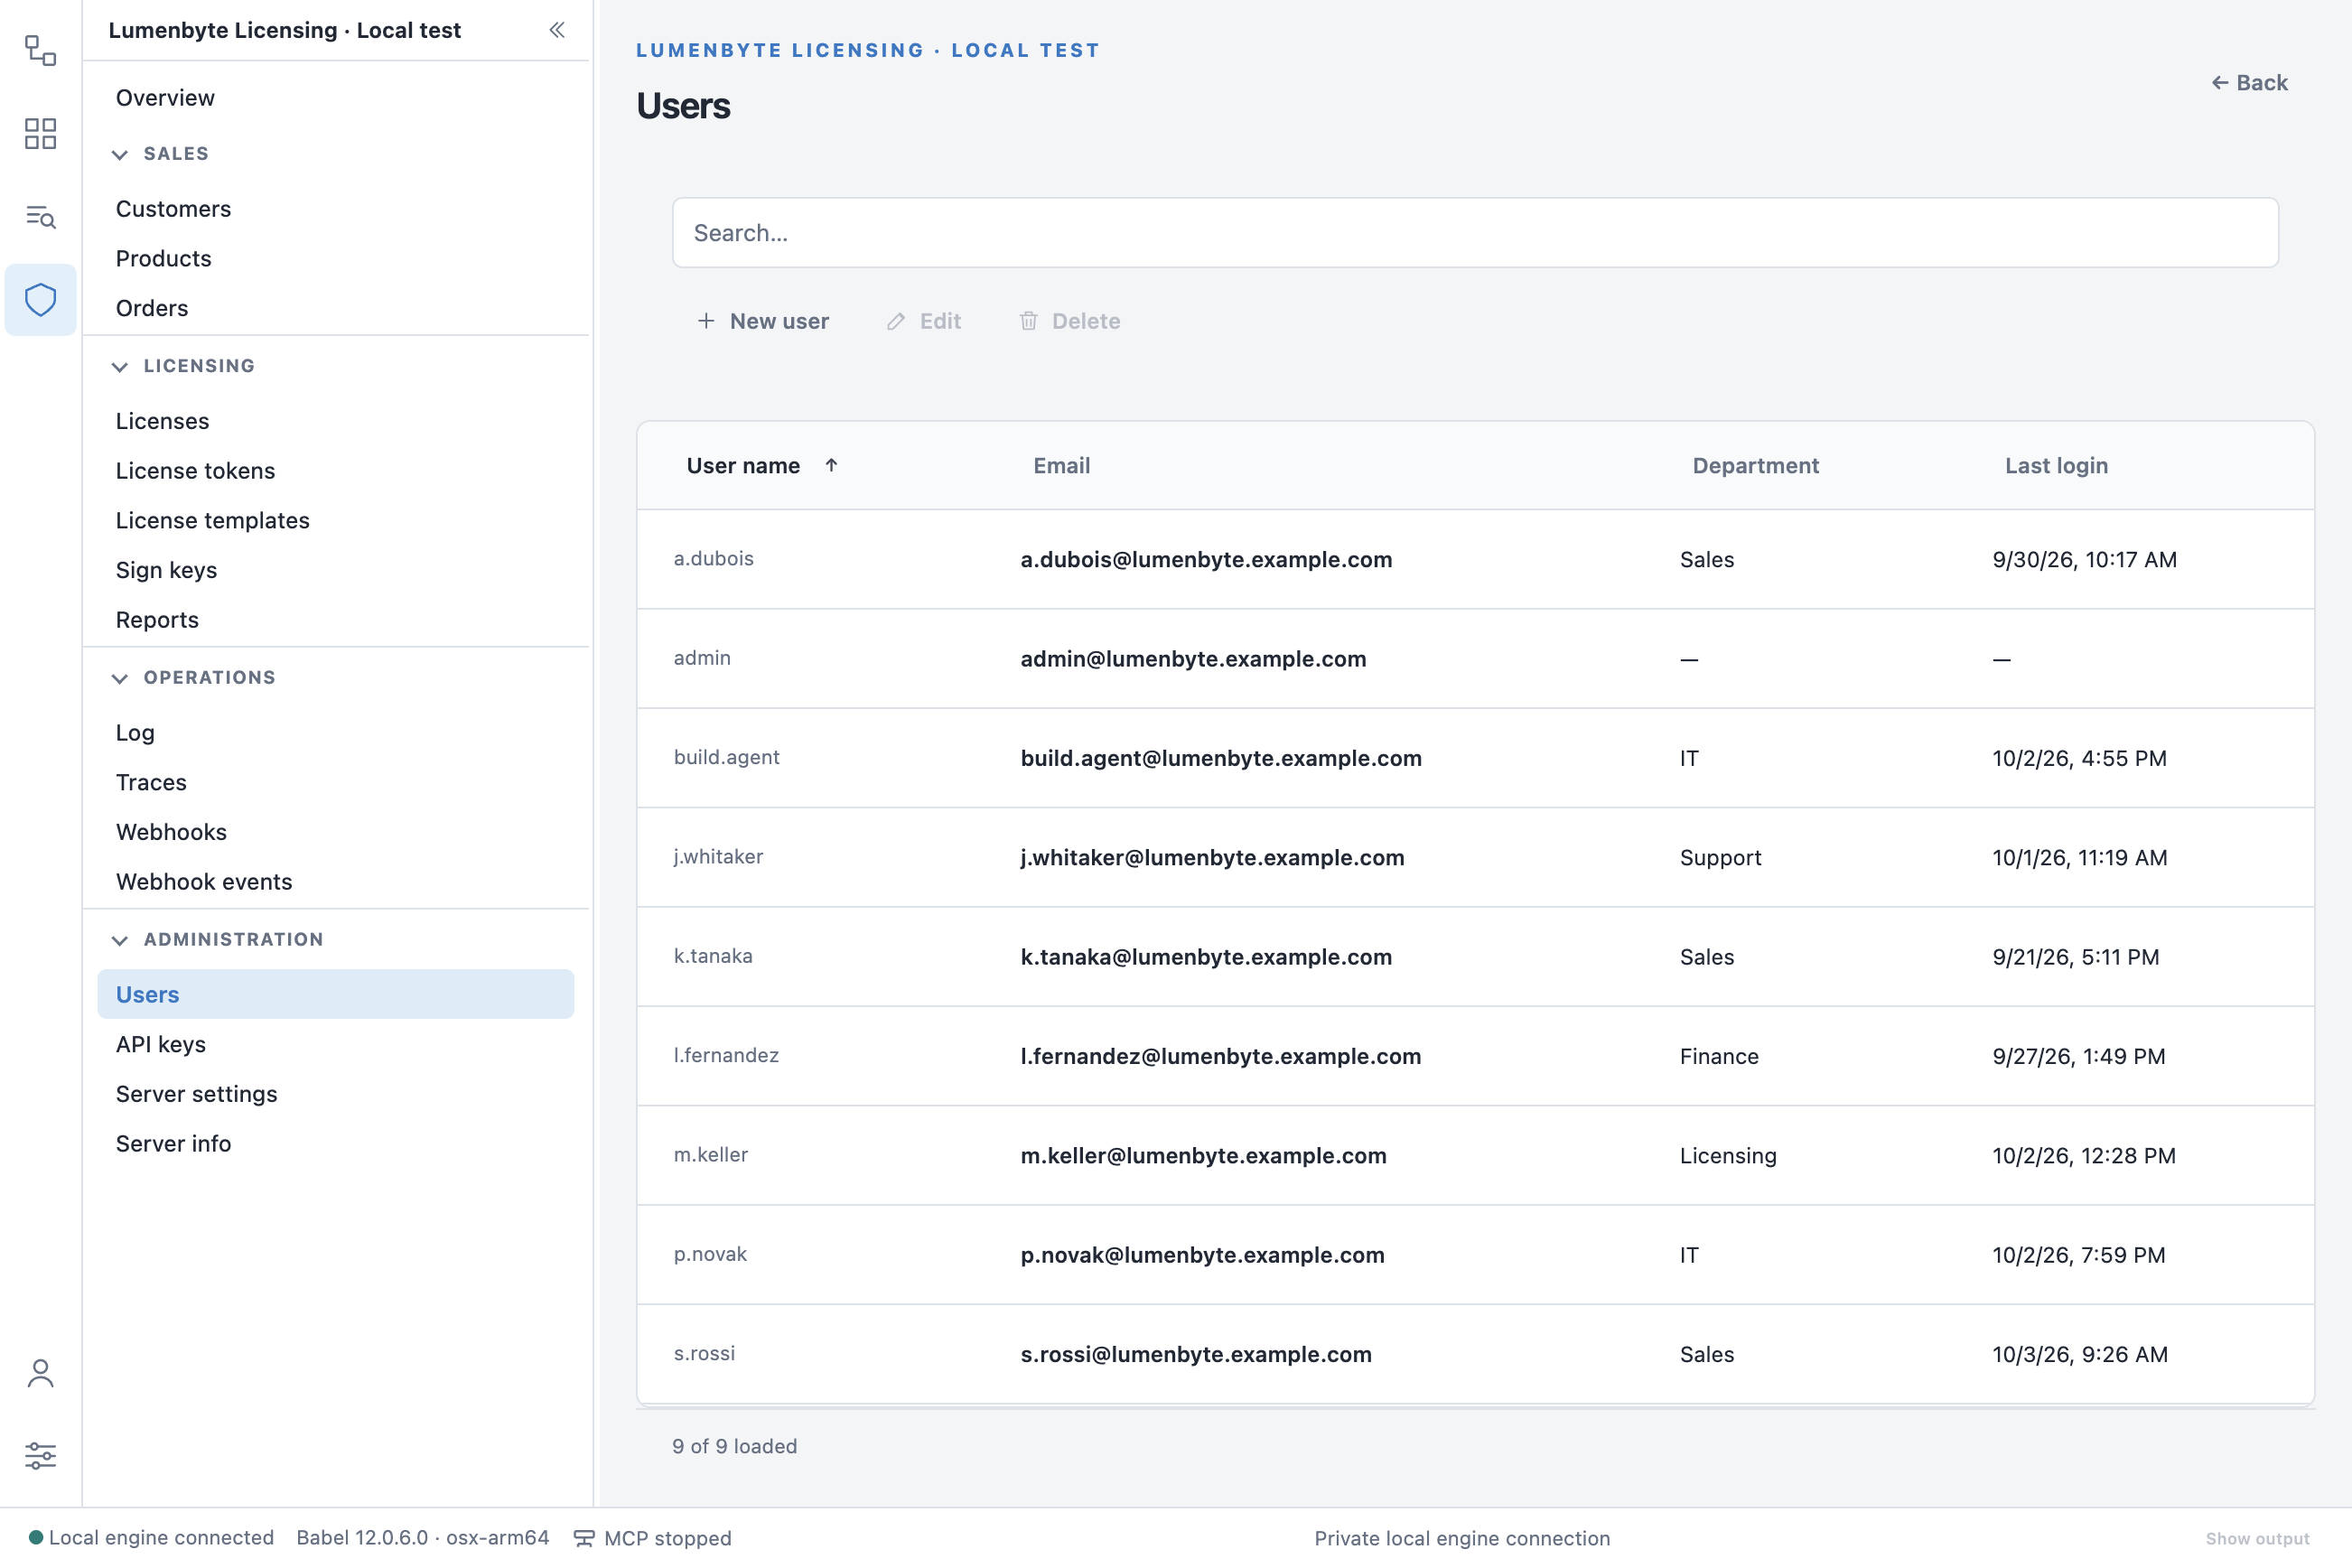Click Show output in status bar

tap(2257, 1539)
